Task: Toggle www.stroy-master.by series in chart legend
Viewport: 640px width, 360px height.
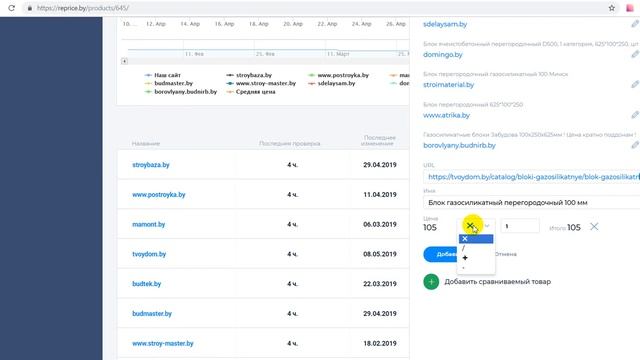Action: pos(261,83)
